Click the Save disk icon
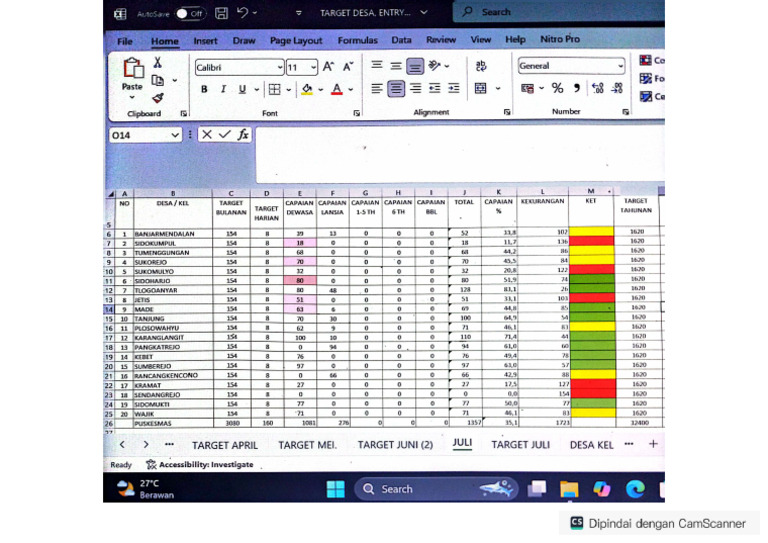Screen dimensions: 768x543 tap(221, 13)
